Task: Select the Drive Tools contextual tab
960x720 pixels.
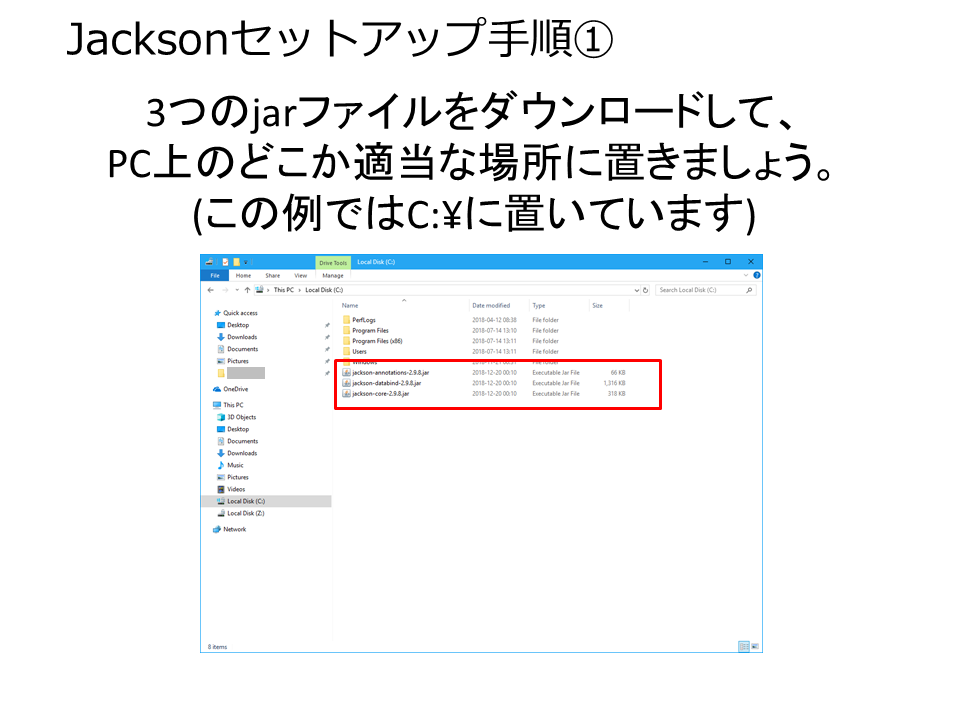Action: tap(333, 263)
